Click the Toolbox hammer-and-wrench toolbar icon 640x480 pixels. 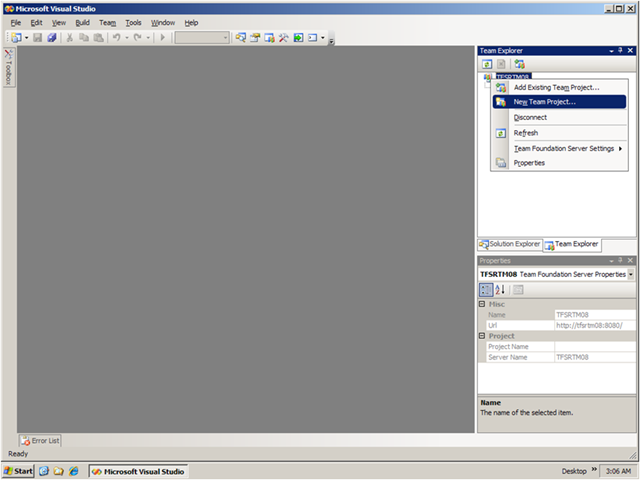point(284,38)
